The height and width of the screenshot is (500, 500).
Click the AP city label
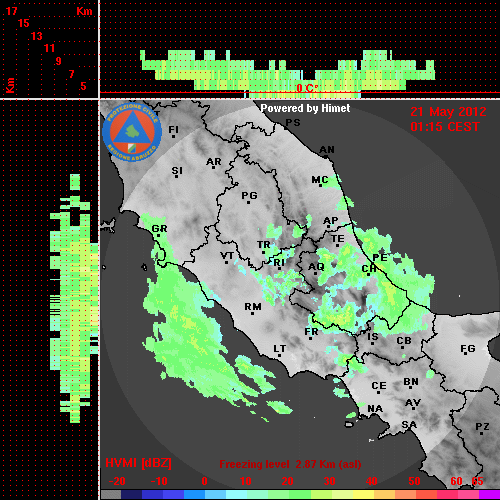pyautogui.click(x=330, y=221)
